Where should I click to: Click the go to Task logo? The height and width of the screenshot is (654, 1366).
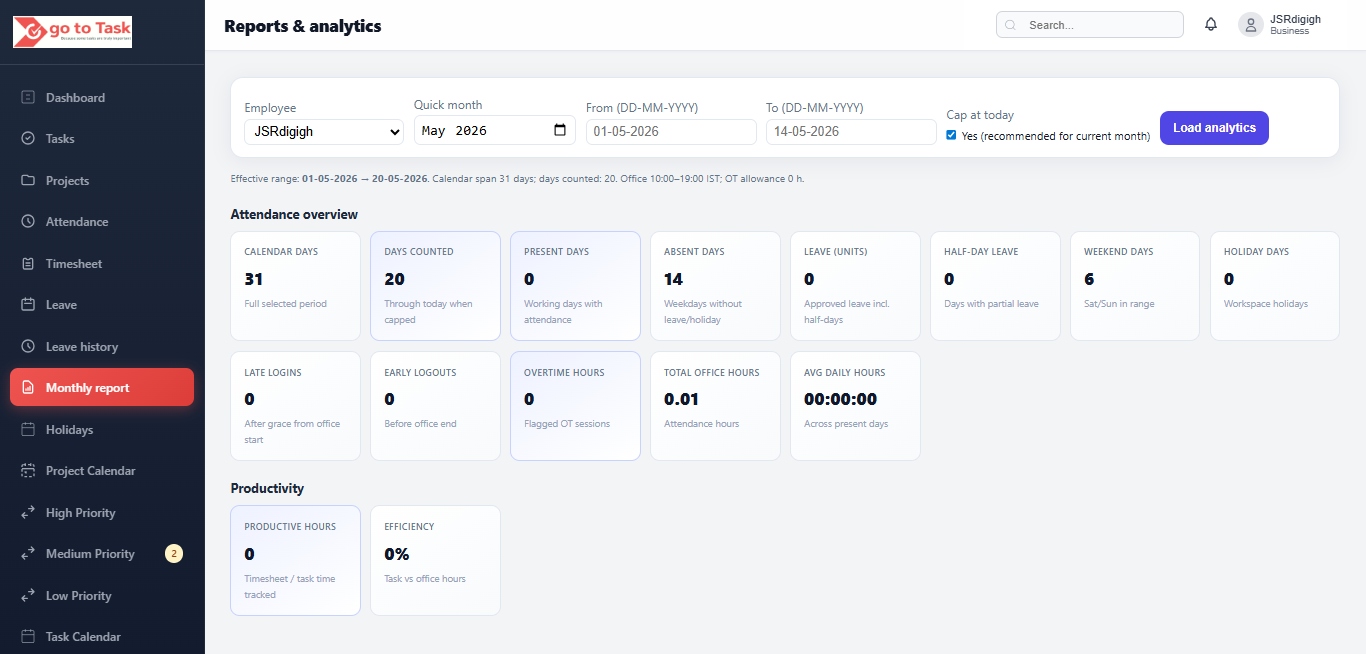coord(72,31)
